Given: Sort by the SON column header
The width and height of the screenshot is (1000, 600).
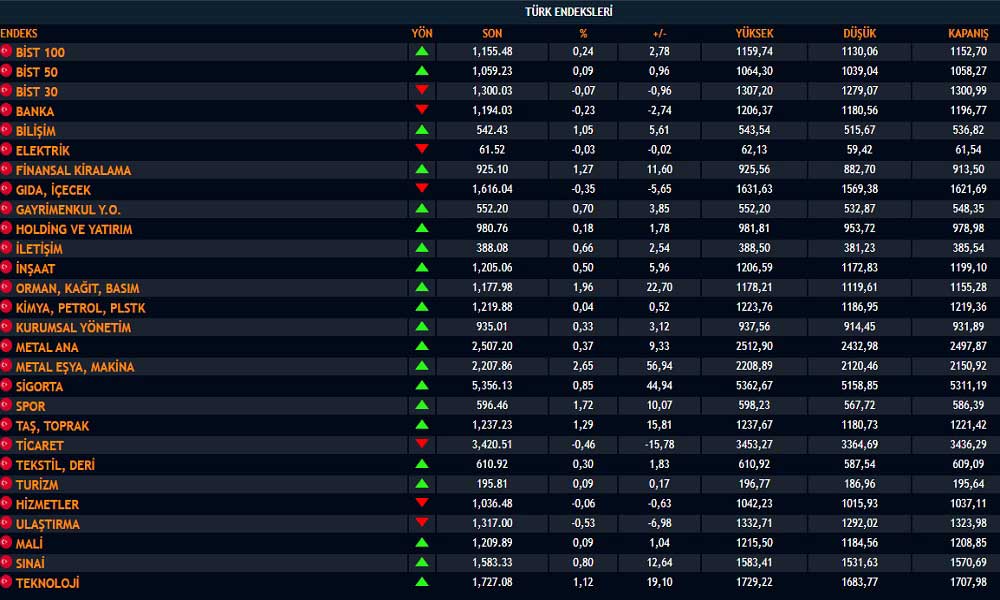Looking at the screenshot, I should coord(492,33).
